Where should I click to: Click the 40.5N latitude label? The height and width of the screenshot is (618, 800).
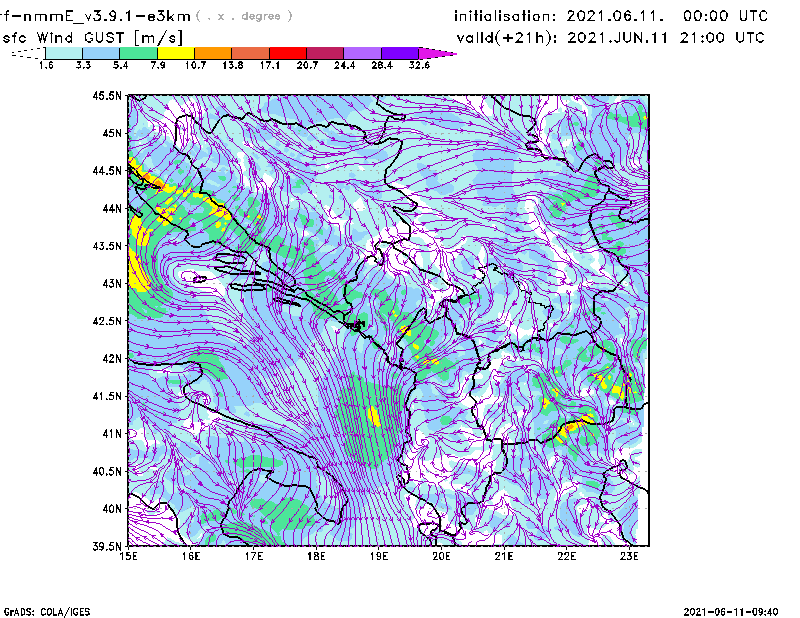click(107, 471)
